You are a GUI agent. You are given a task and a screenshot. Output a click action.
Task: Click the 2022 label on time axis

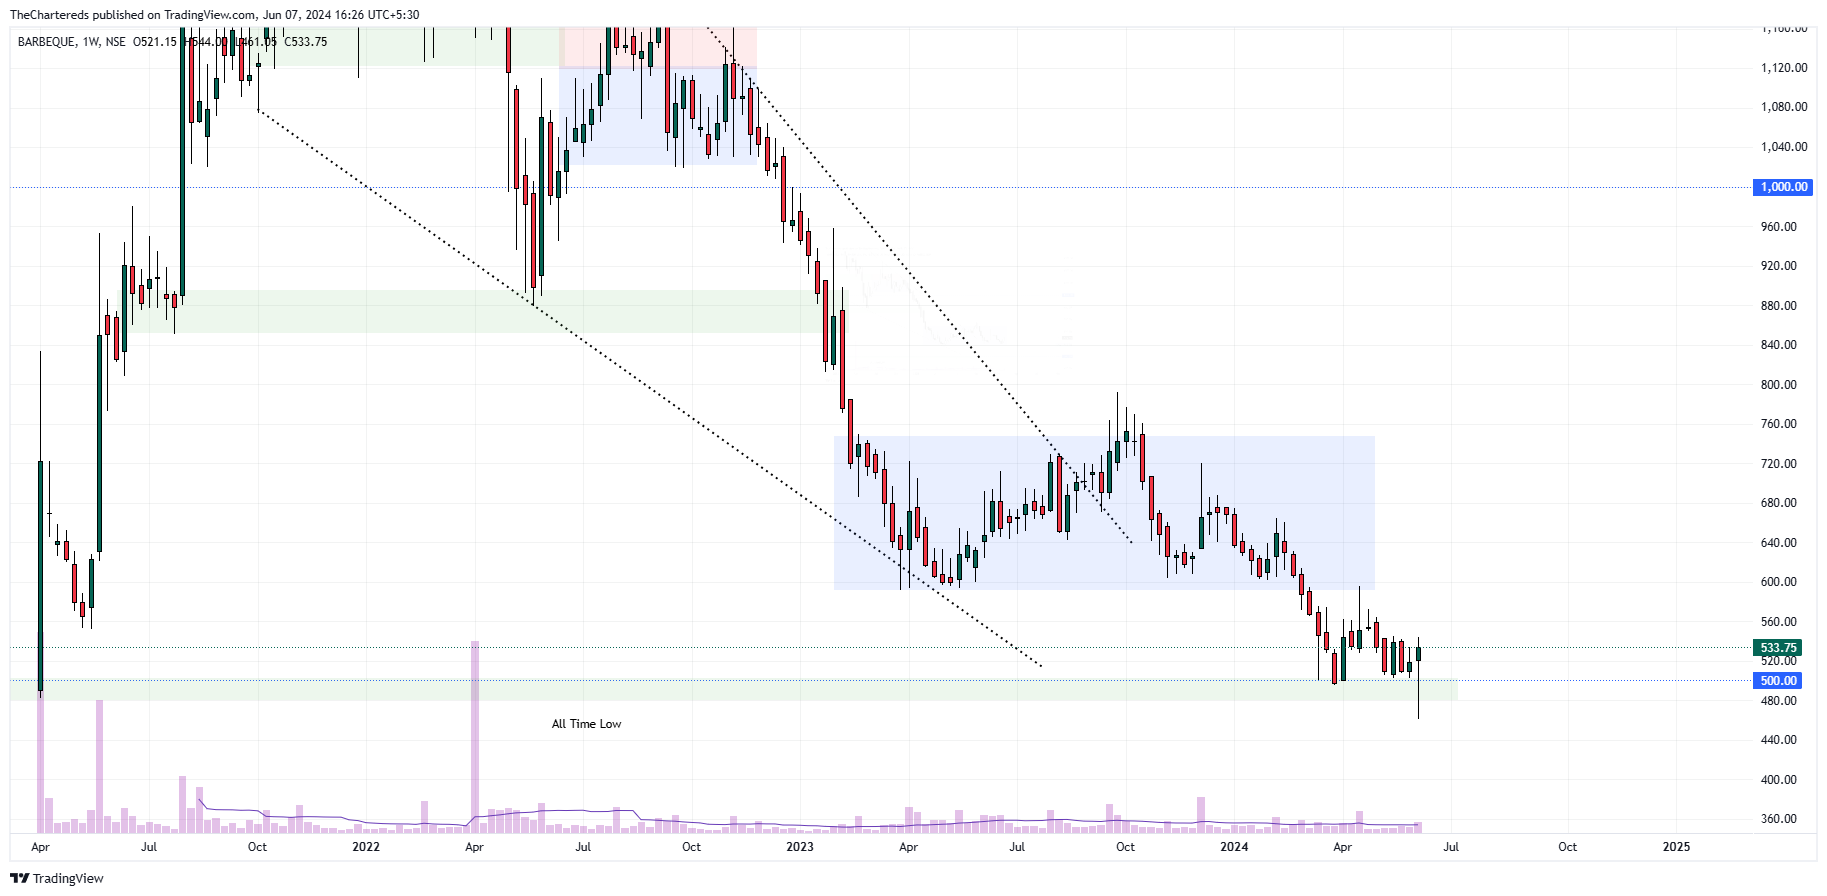(x=366, y=847)
